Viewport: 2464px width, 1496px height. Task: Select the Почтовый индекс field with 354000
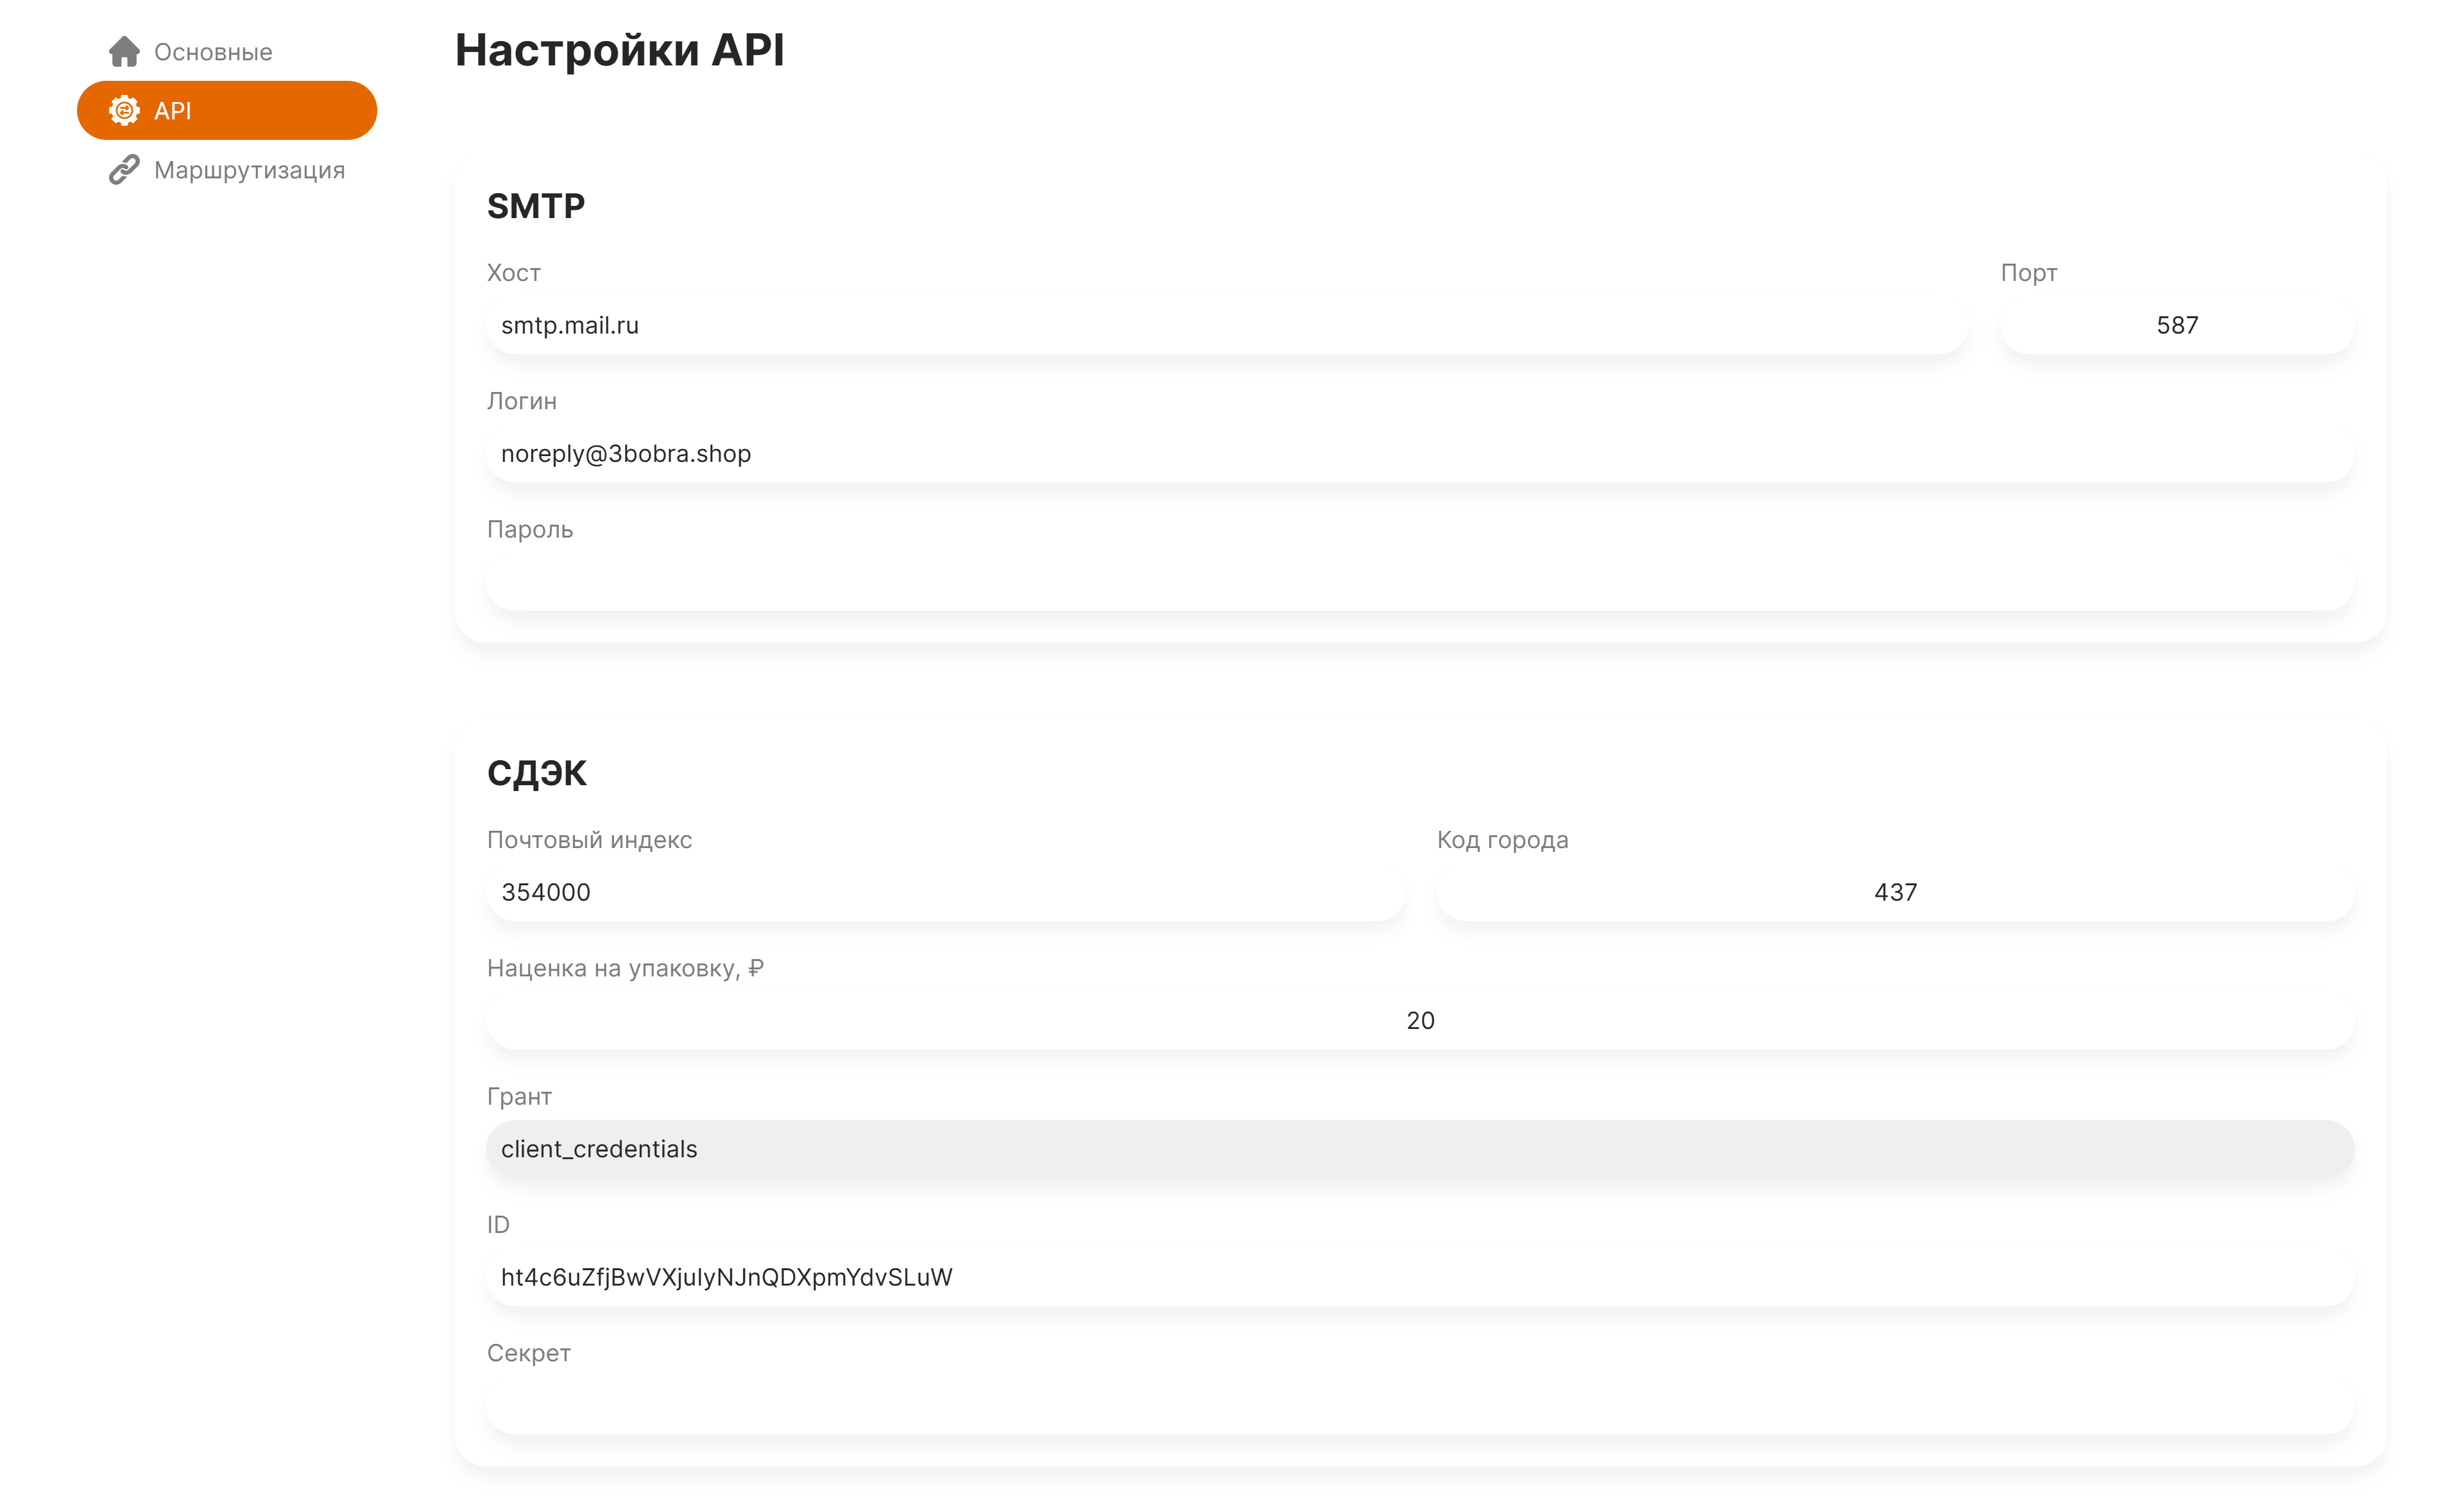(945, 892)
